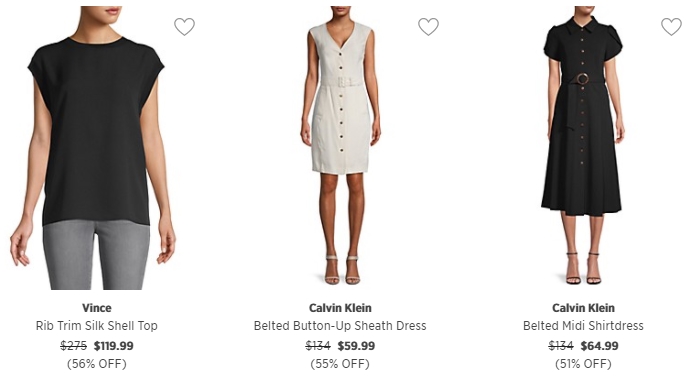686x378 pixels.
Task: Toggle heart on Belted Midi Shirtdress
Action: pos(672,27)
